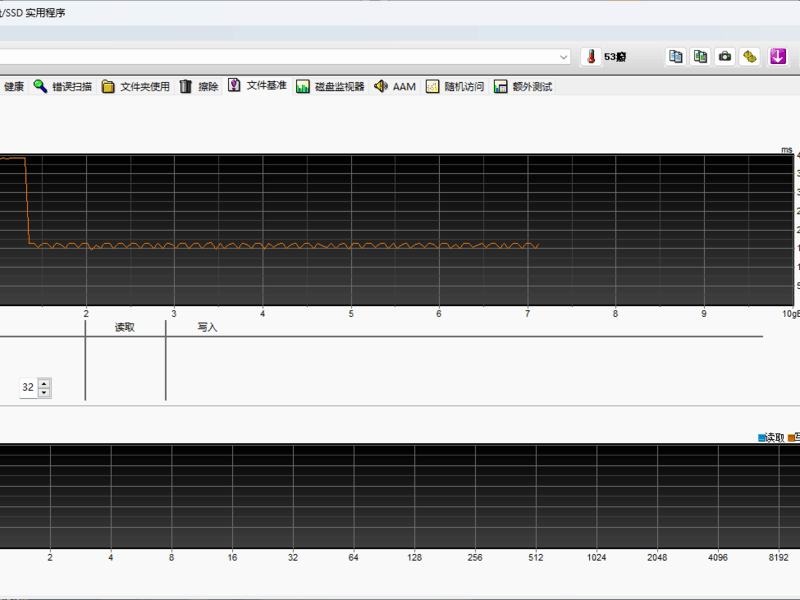This screenshot has width=800, height=600.
Task: Open options with the yellow tools icon
Action: (749, 56)
